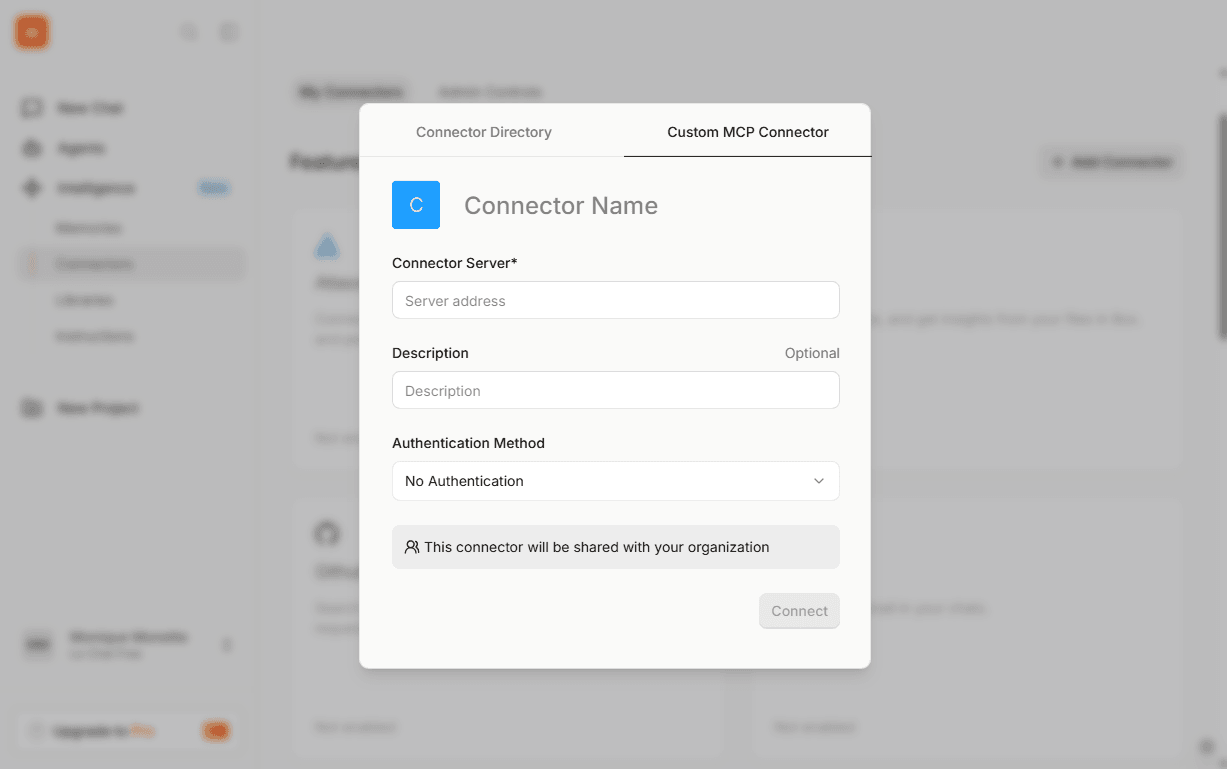
Task: Expand account options for Monique Morello
Action: point(227,645)
